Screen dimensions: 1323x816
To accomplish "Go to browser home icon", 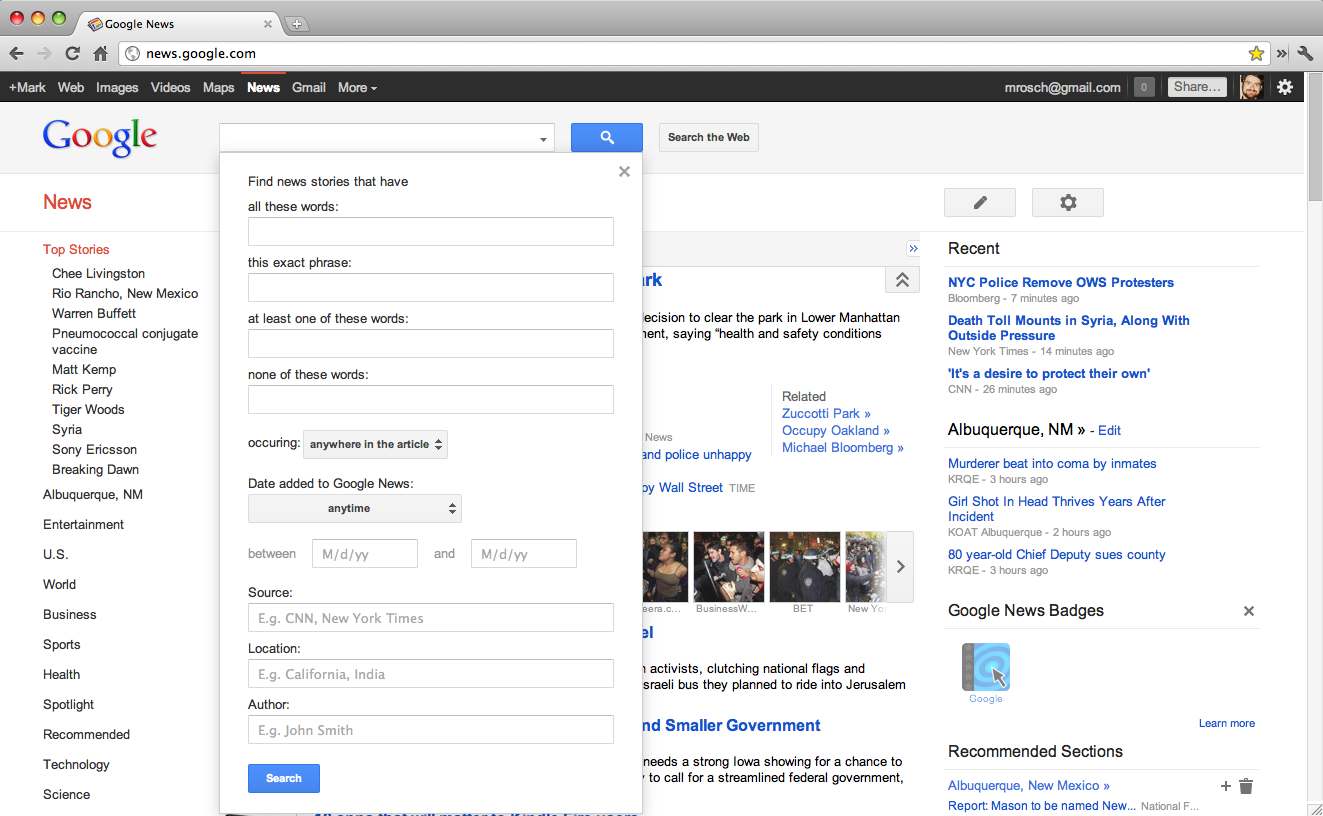I will click(100, 53).
